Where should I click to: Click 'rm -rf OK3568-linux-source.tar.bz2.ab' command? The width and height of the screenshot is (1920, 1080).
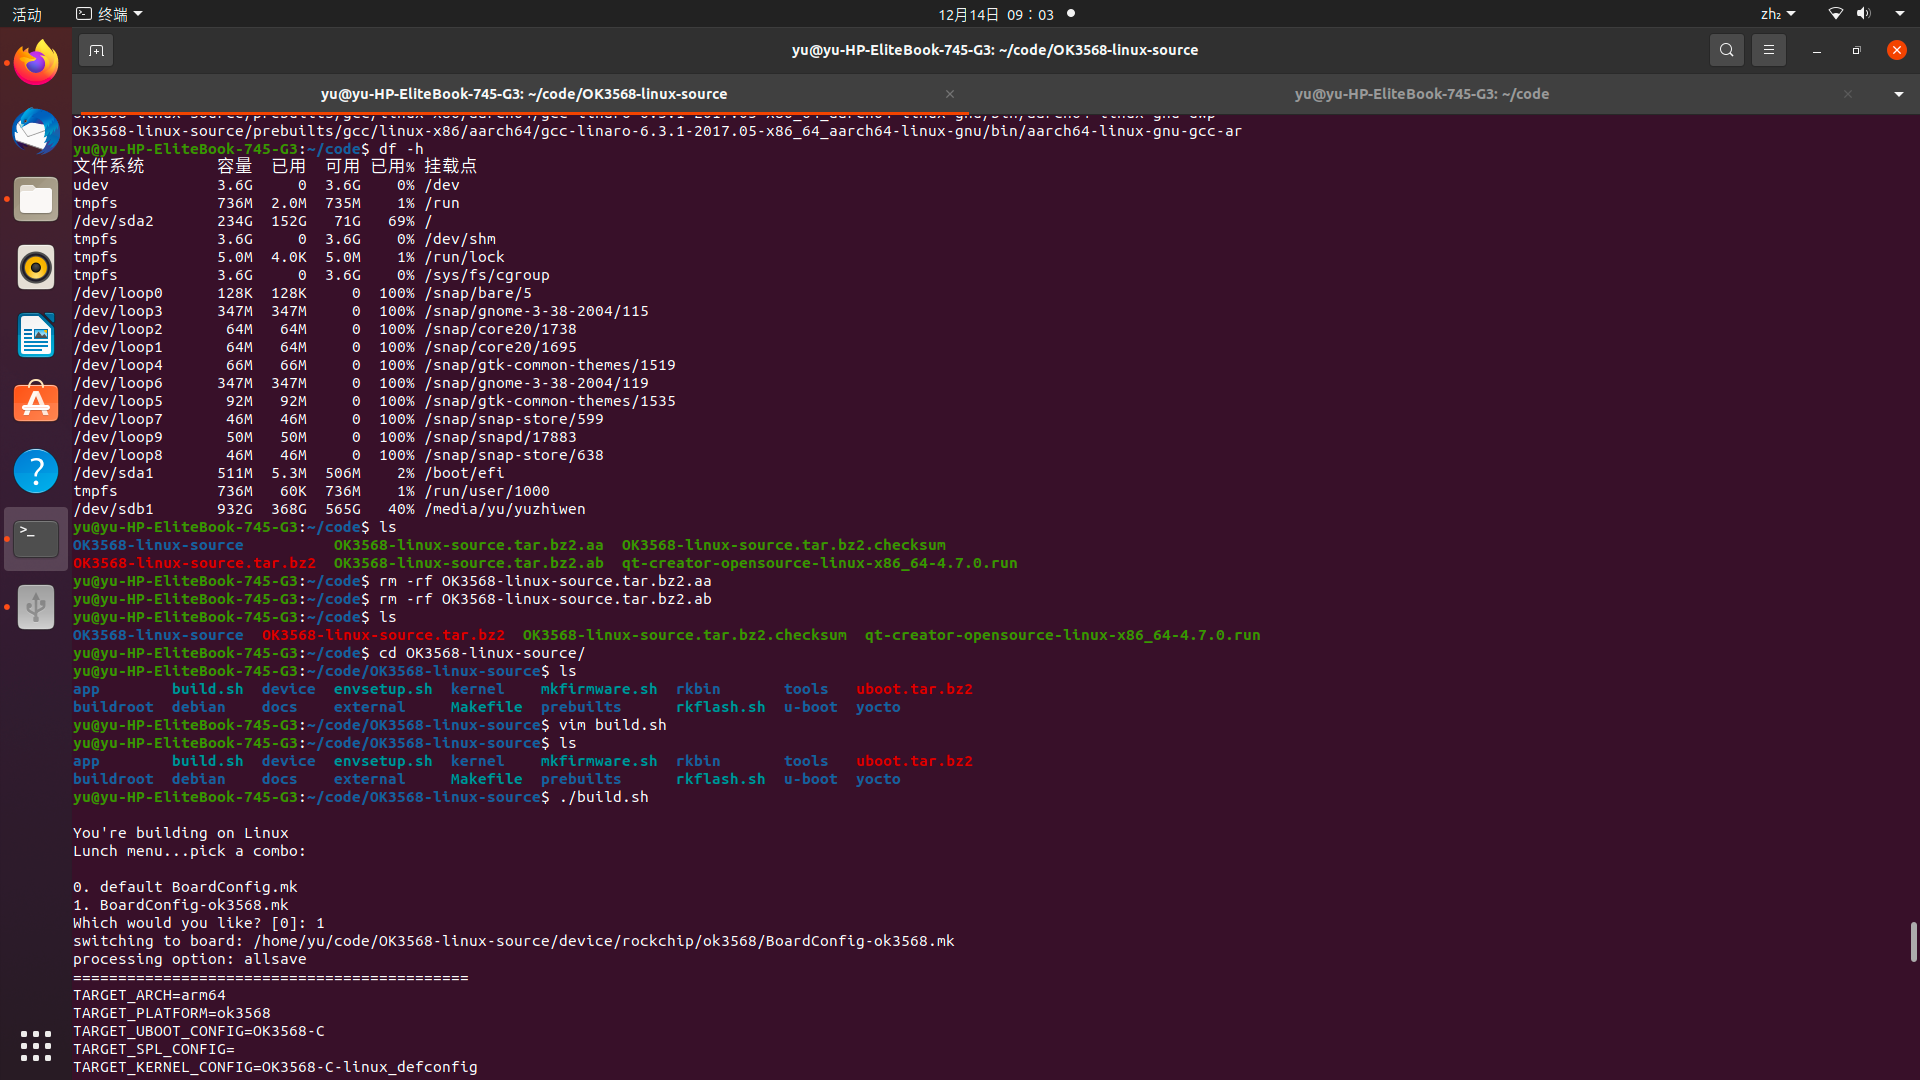[545, 599]
